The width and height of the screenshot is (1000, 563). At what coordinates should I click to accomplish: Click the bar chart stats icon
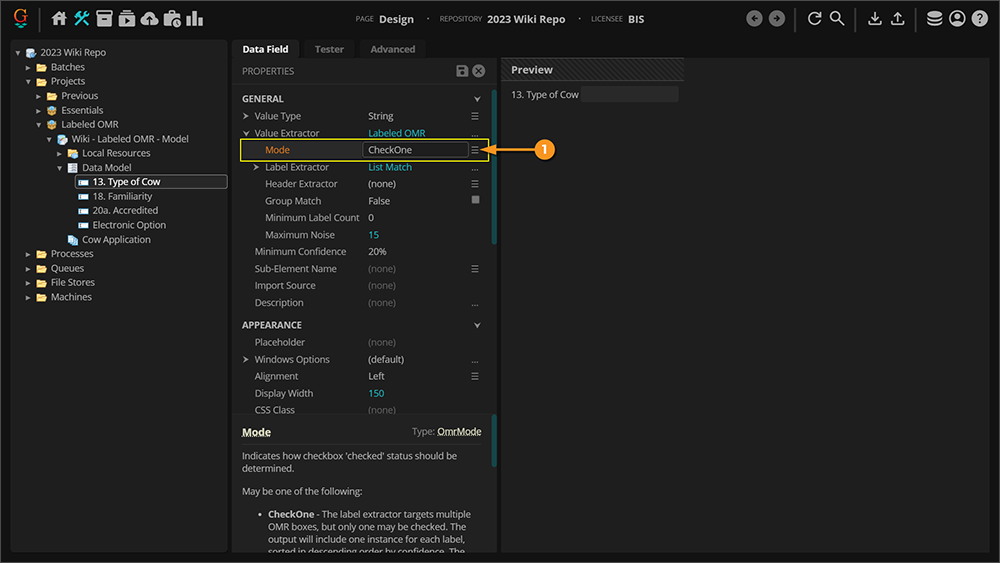tap(194, 19)
